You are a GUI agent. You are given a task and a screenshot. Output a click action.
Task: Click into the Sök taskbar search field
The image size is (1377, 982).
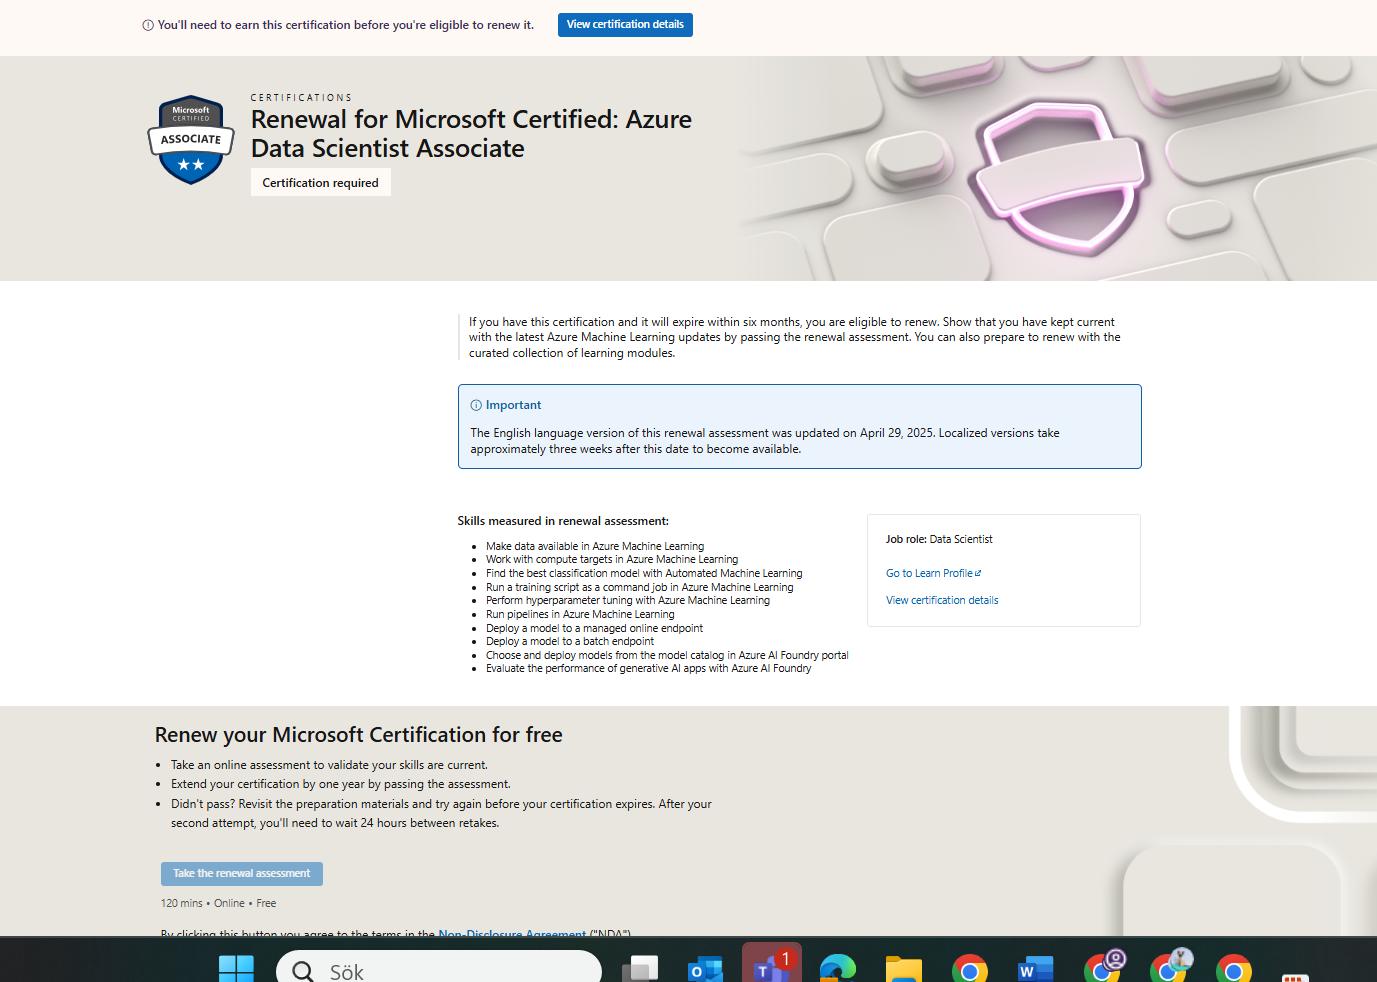(439, 968)
